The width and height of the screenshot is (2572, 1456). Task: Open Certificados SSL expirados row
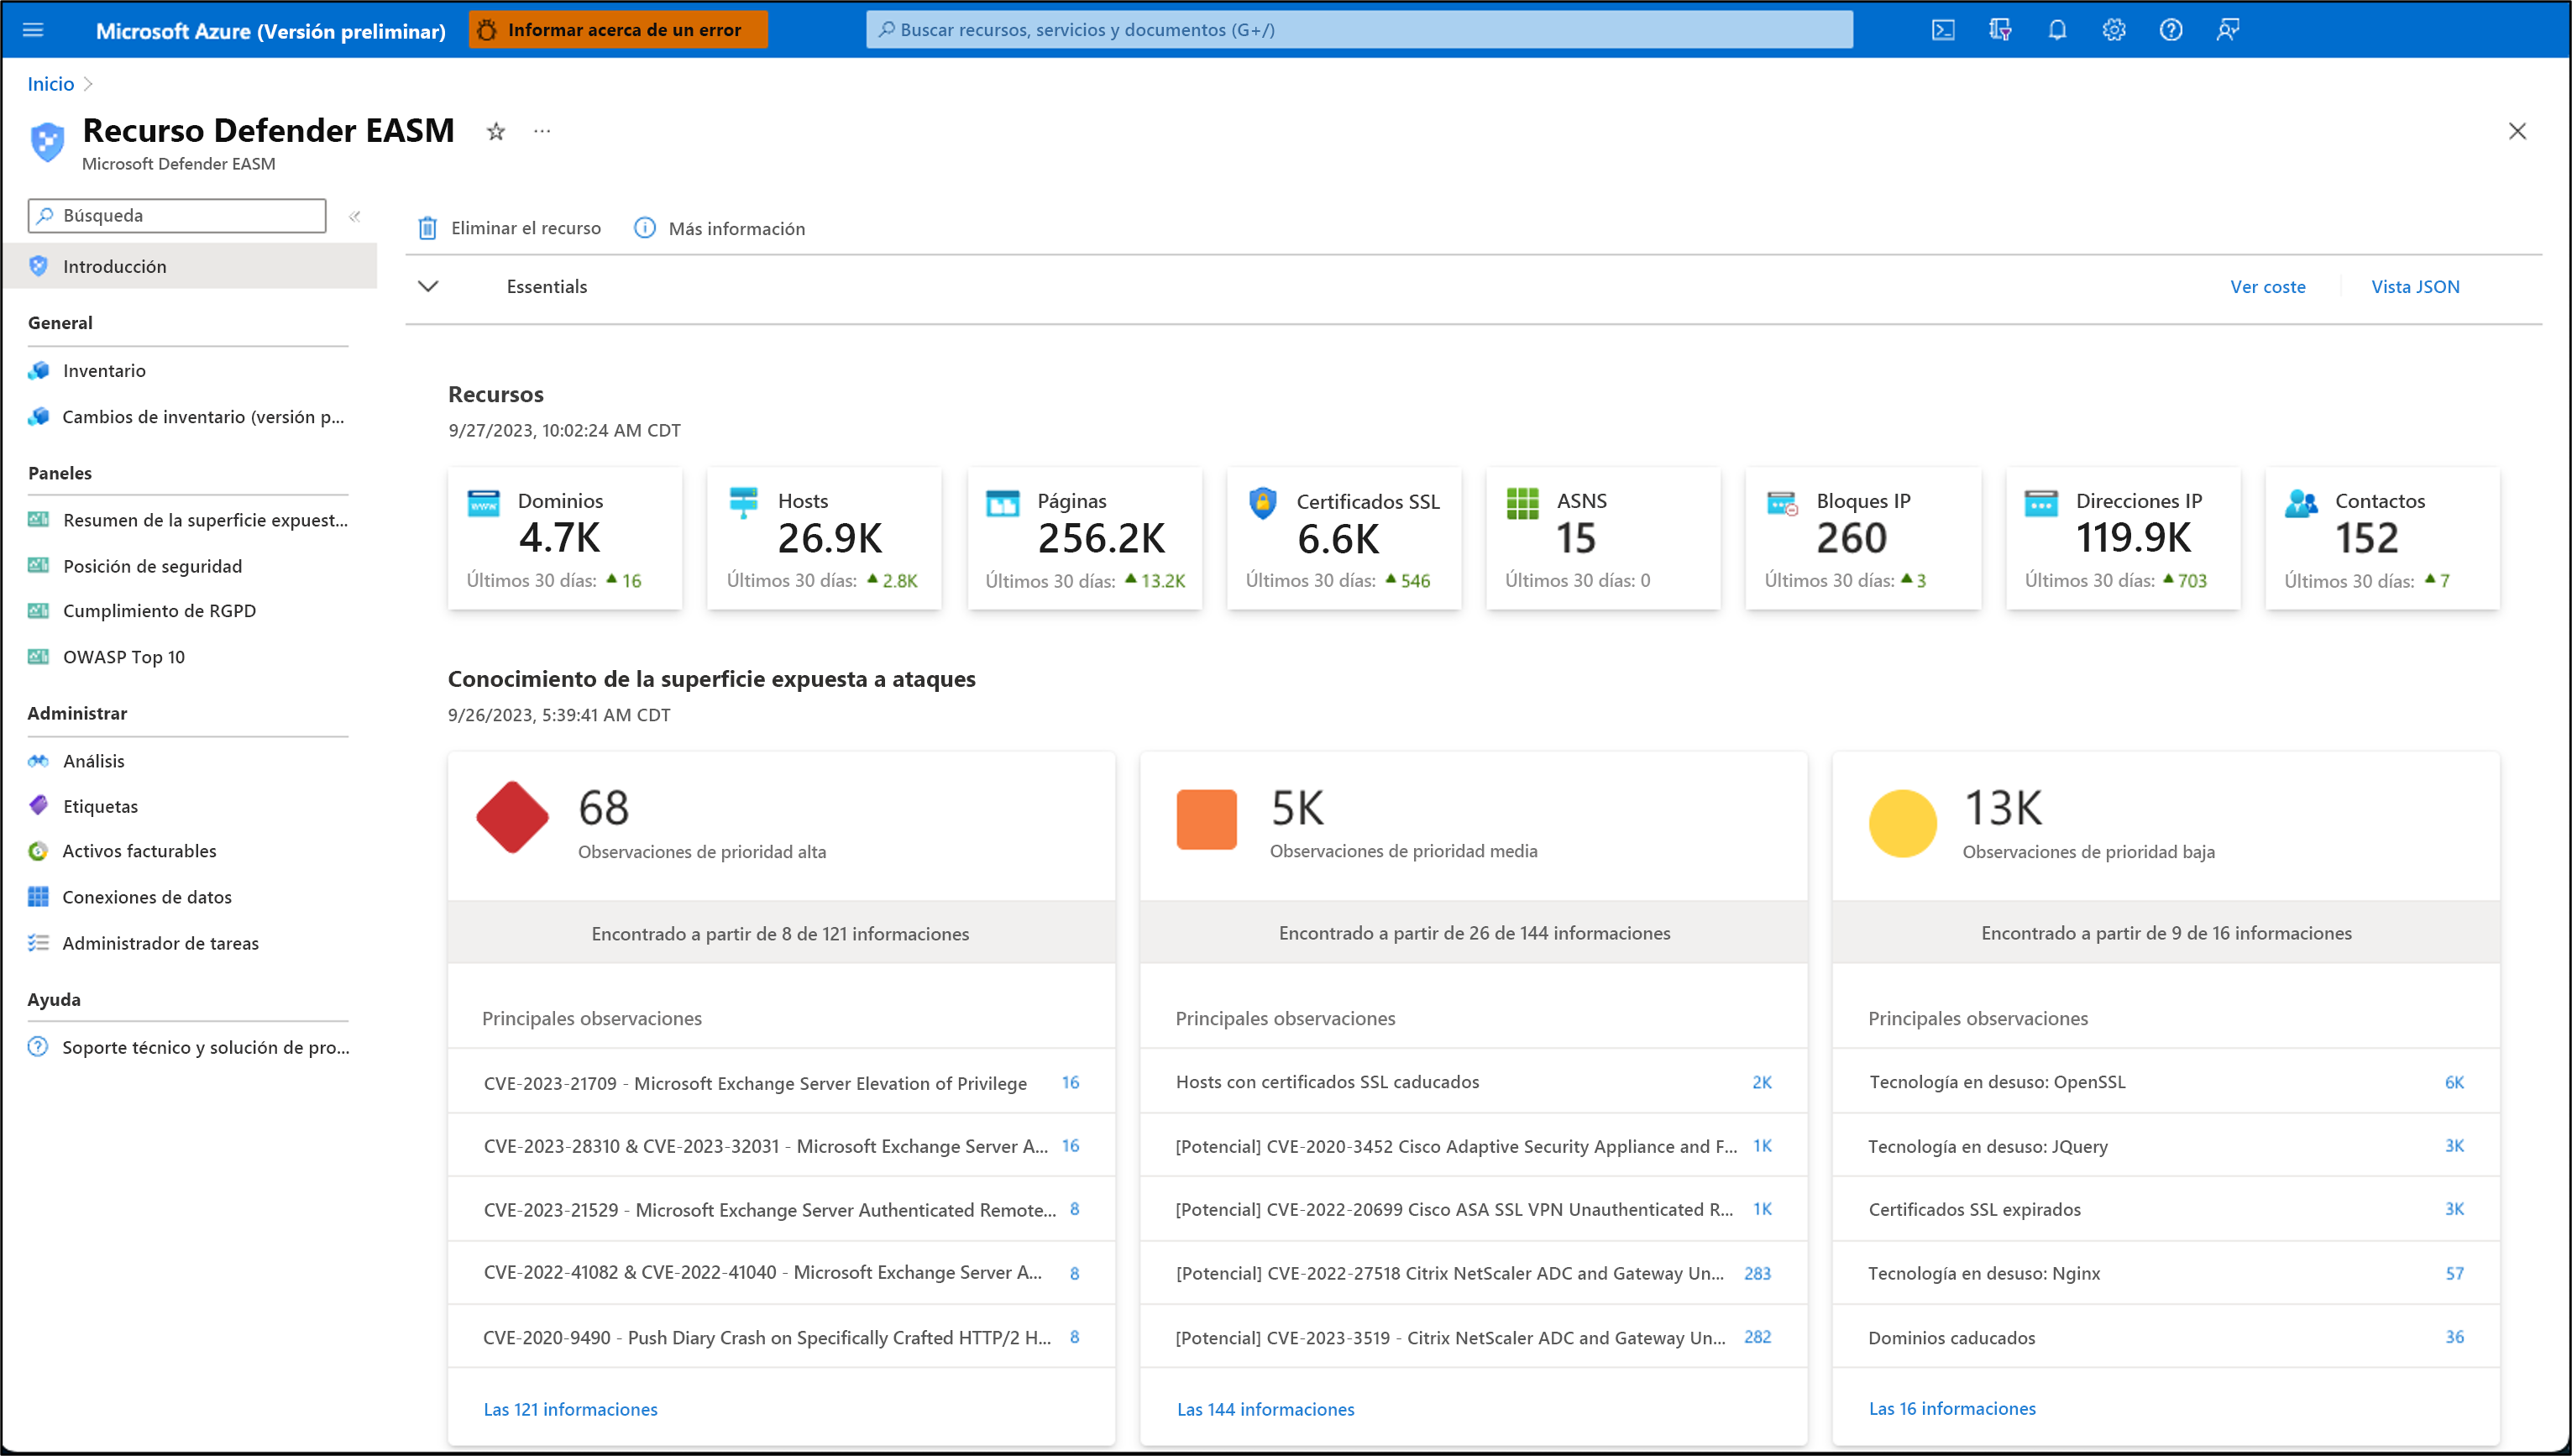click(2165, 1210)
